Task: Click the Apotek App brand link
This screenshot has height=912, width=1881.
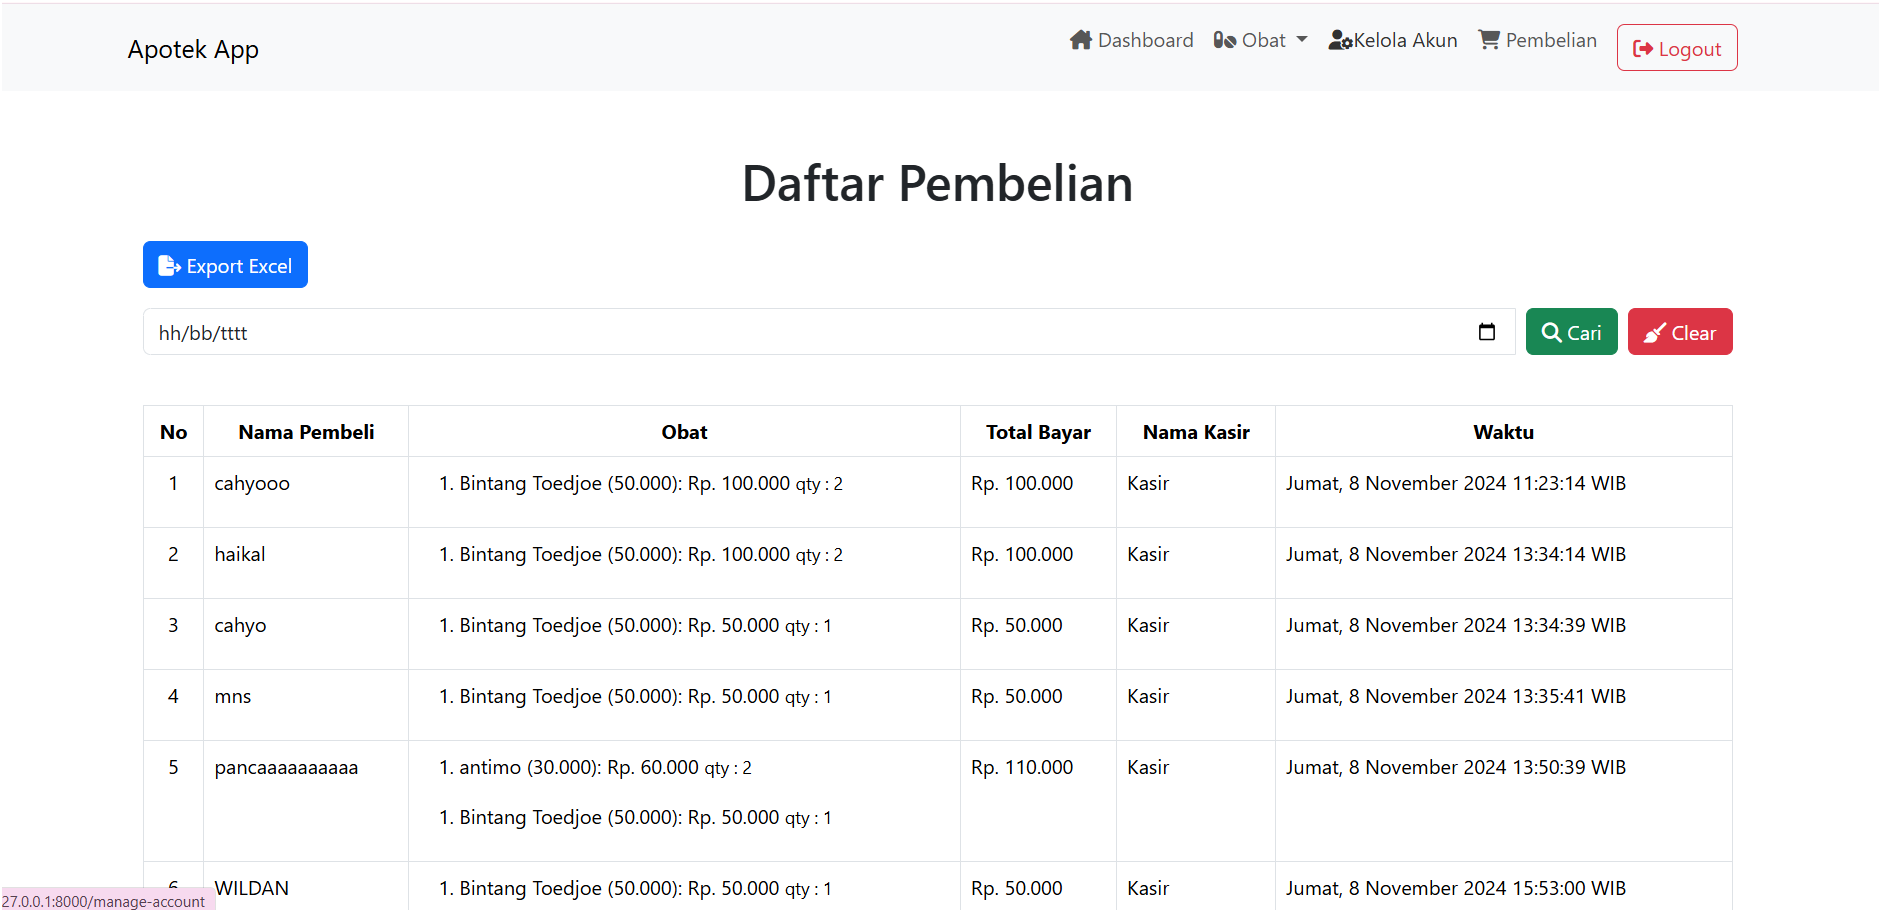Action: click(x=193, y=49)
